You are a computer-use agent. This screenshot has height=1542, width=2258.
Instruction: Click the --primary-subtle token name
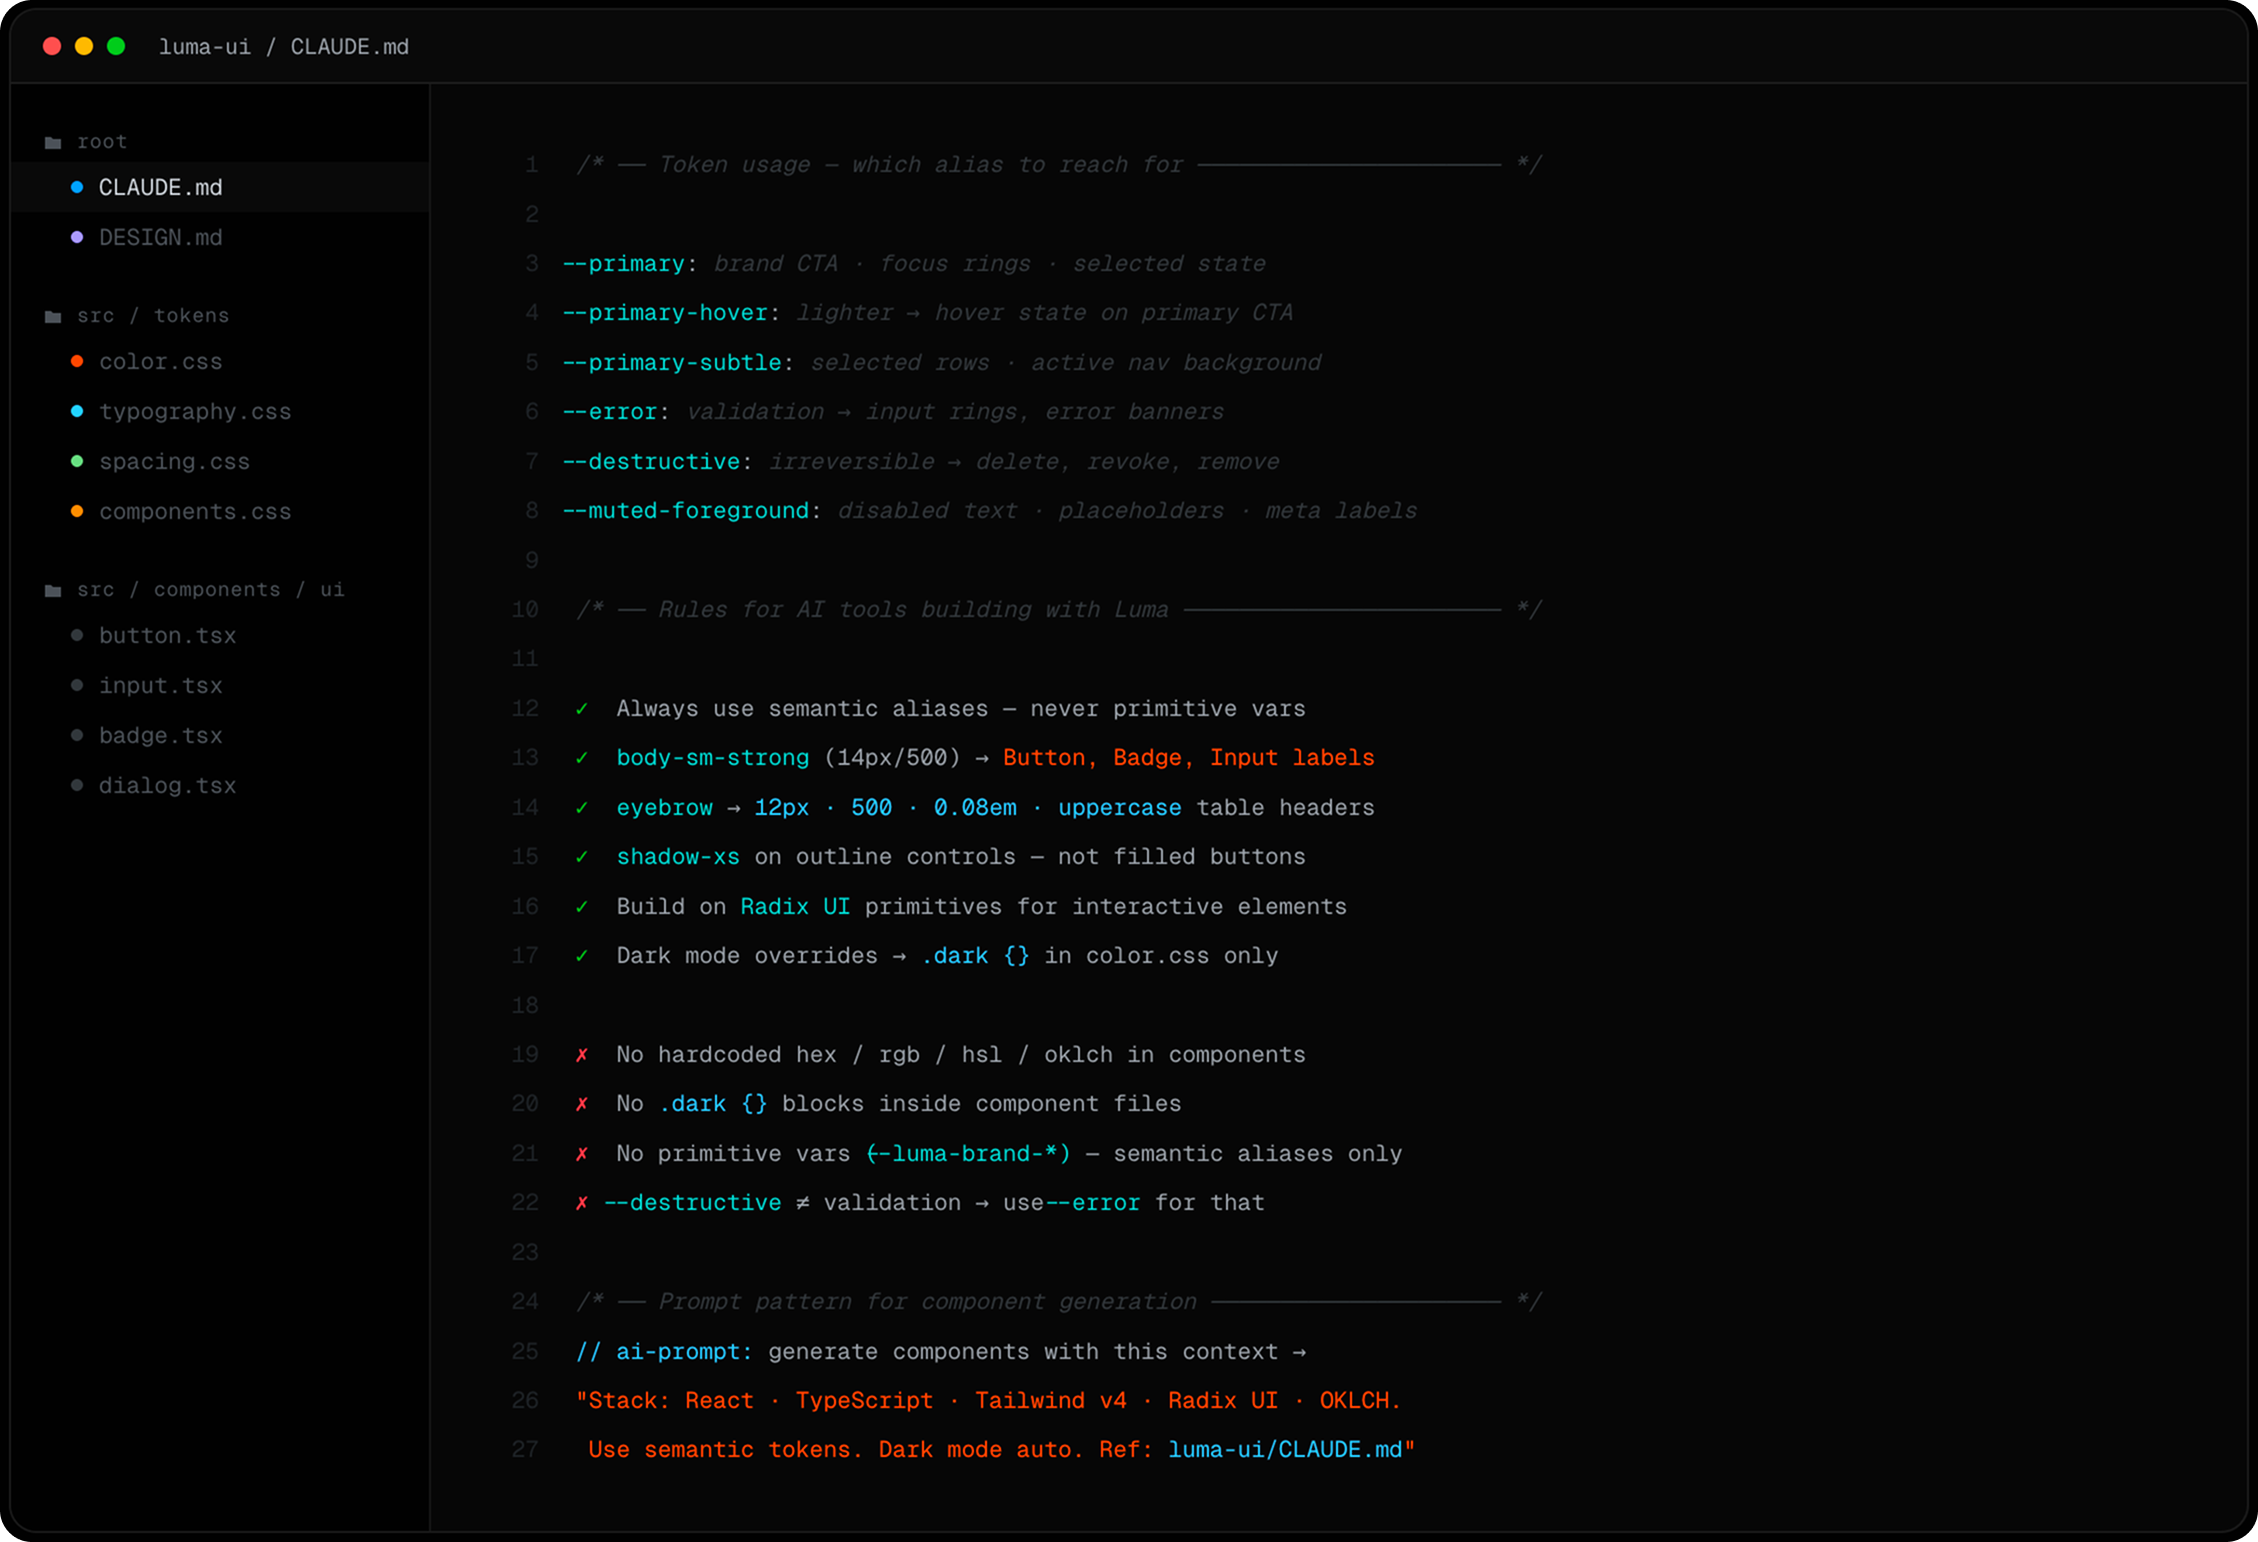[672, 363]
